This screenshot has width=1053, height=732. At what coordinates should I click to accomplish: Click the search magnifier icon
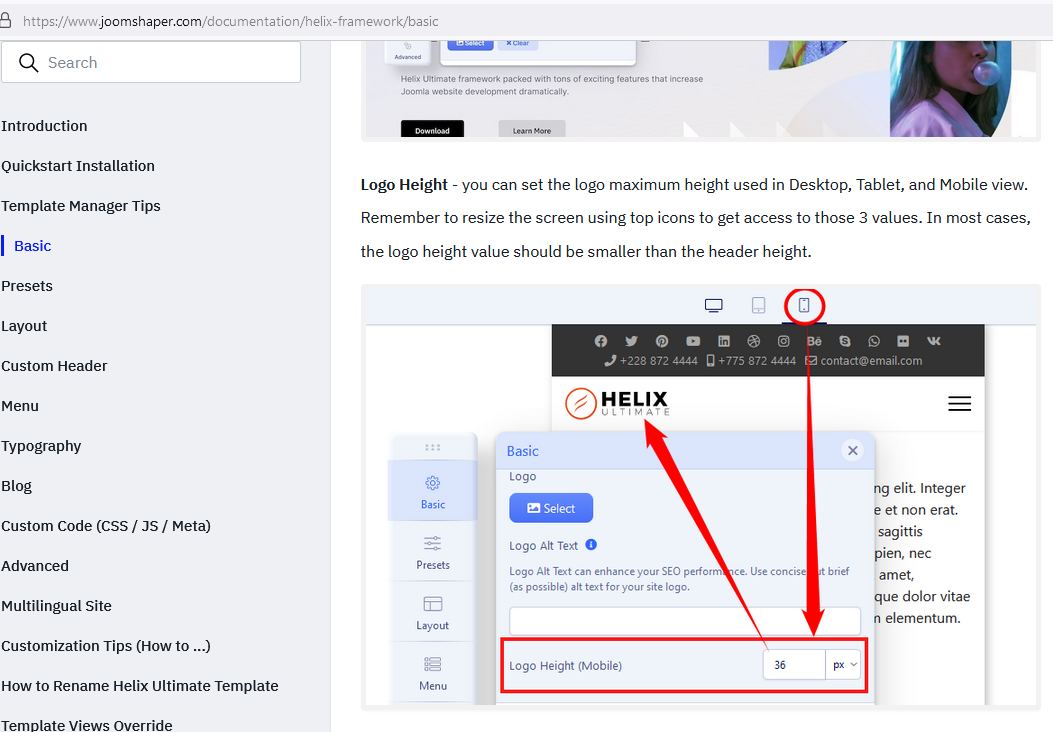[27, 62]
